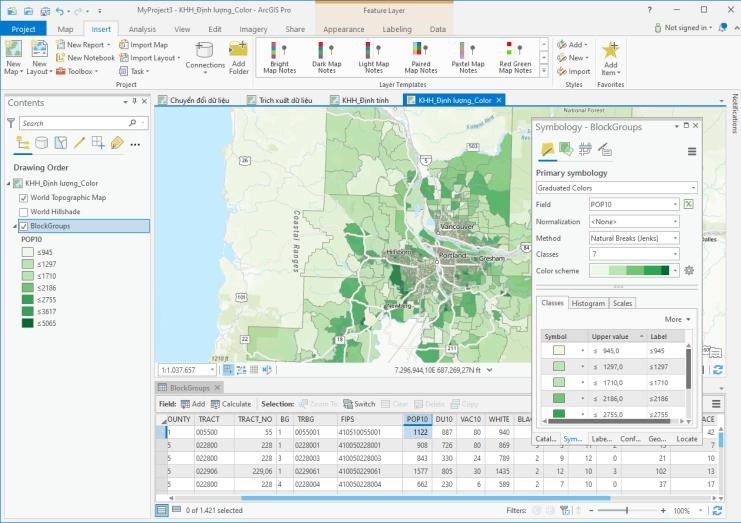Select Dark Map Notes template

(x=326, y=57)
